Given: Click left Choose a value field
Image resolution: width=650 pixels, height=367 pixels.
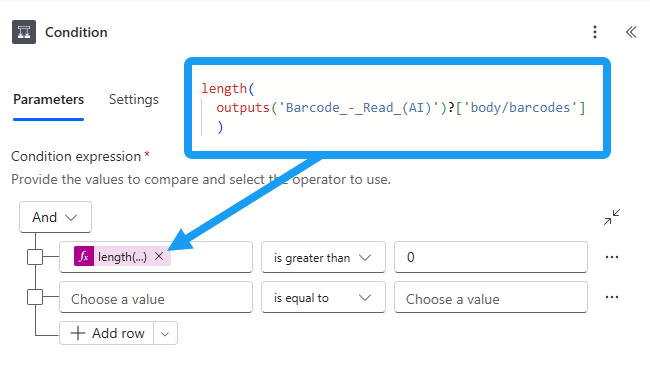Looking at the screenshot, I should point(156,297).
